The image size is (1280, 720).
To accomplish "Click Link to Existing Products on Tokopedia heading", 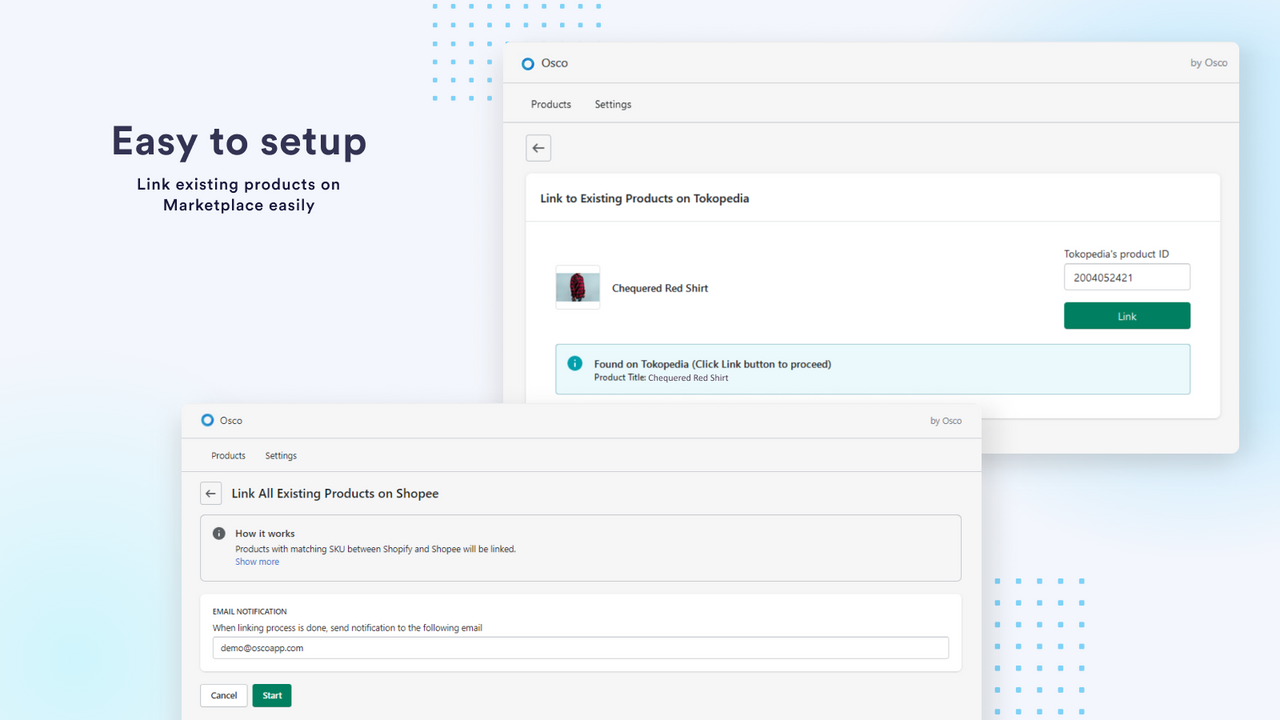I will (645, 198).
